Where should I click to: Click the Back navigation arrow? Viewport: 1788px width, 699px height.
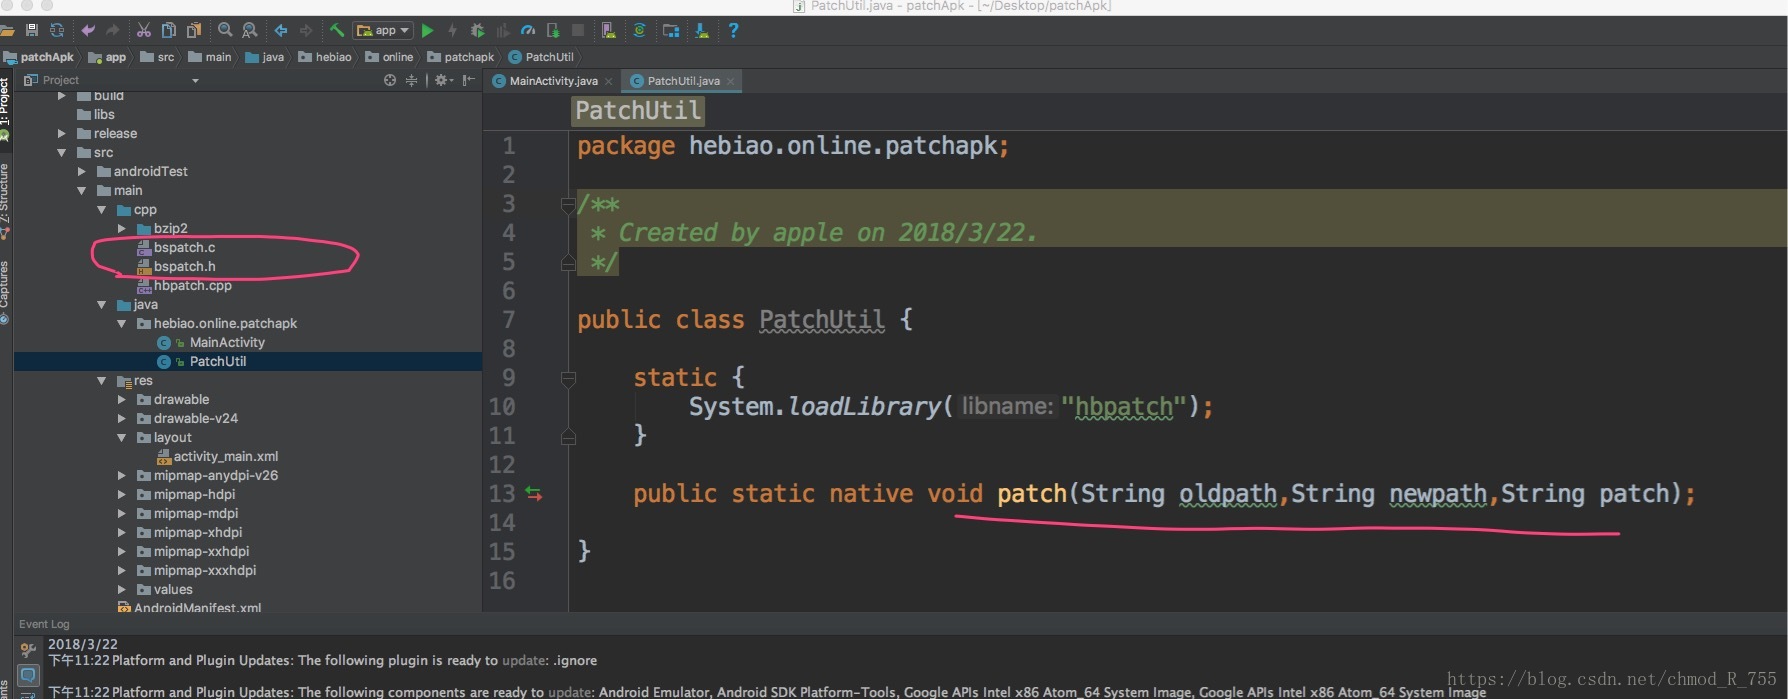(x=281, y=30)
